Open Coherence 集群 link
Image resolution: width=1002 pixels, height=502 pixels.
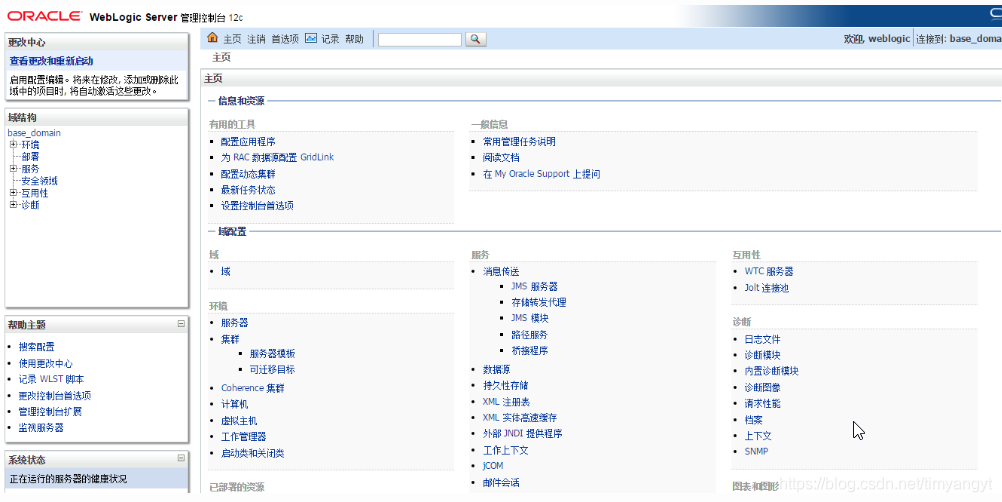click(x=252, y=388)
